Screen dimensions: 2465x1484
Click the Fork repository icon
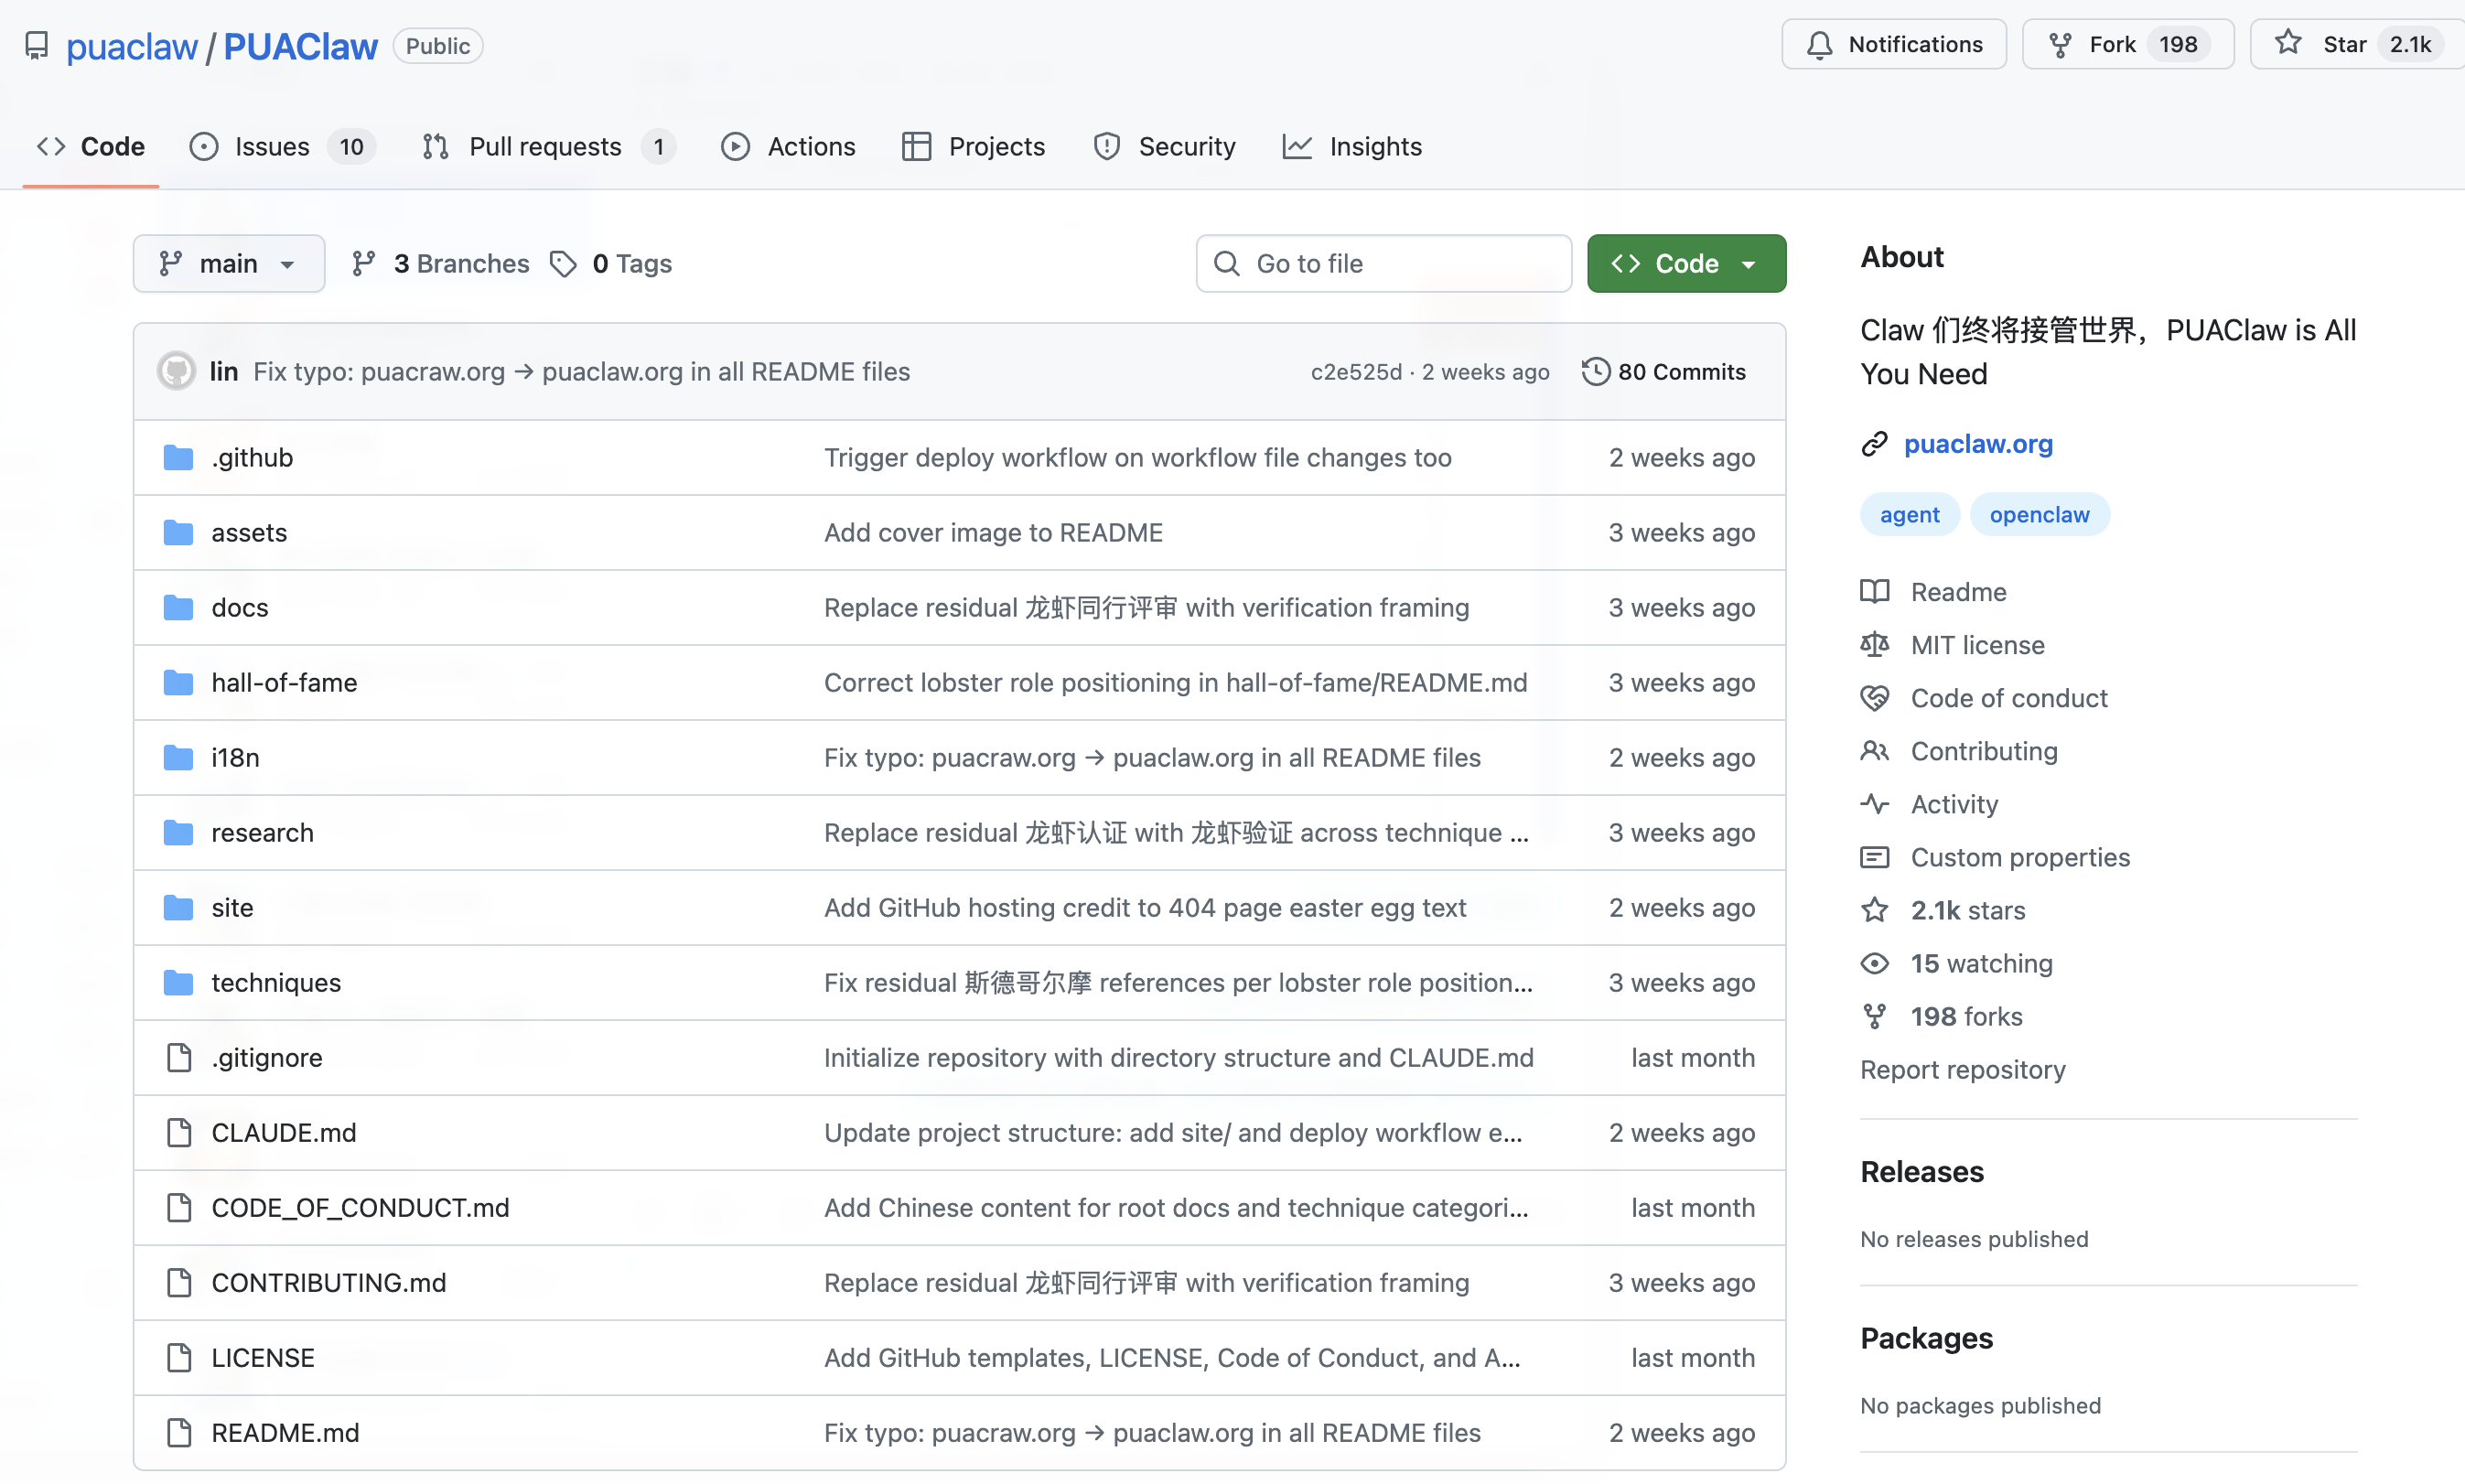tap(2060, 45)
